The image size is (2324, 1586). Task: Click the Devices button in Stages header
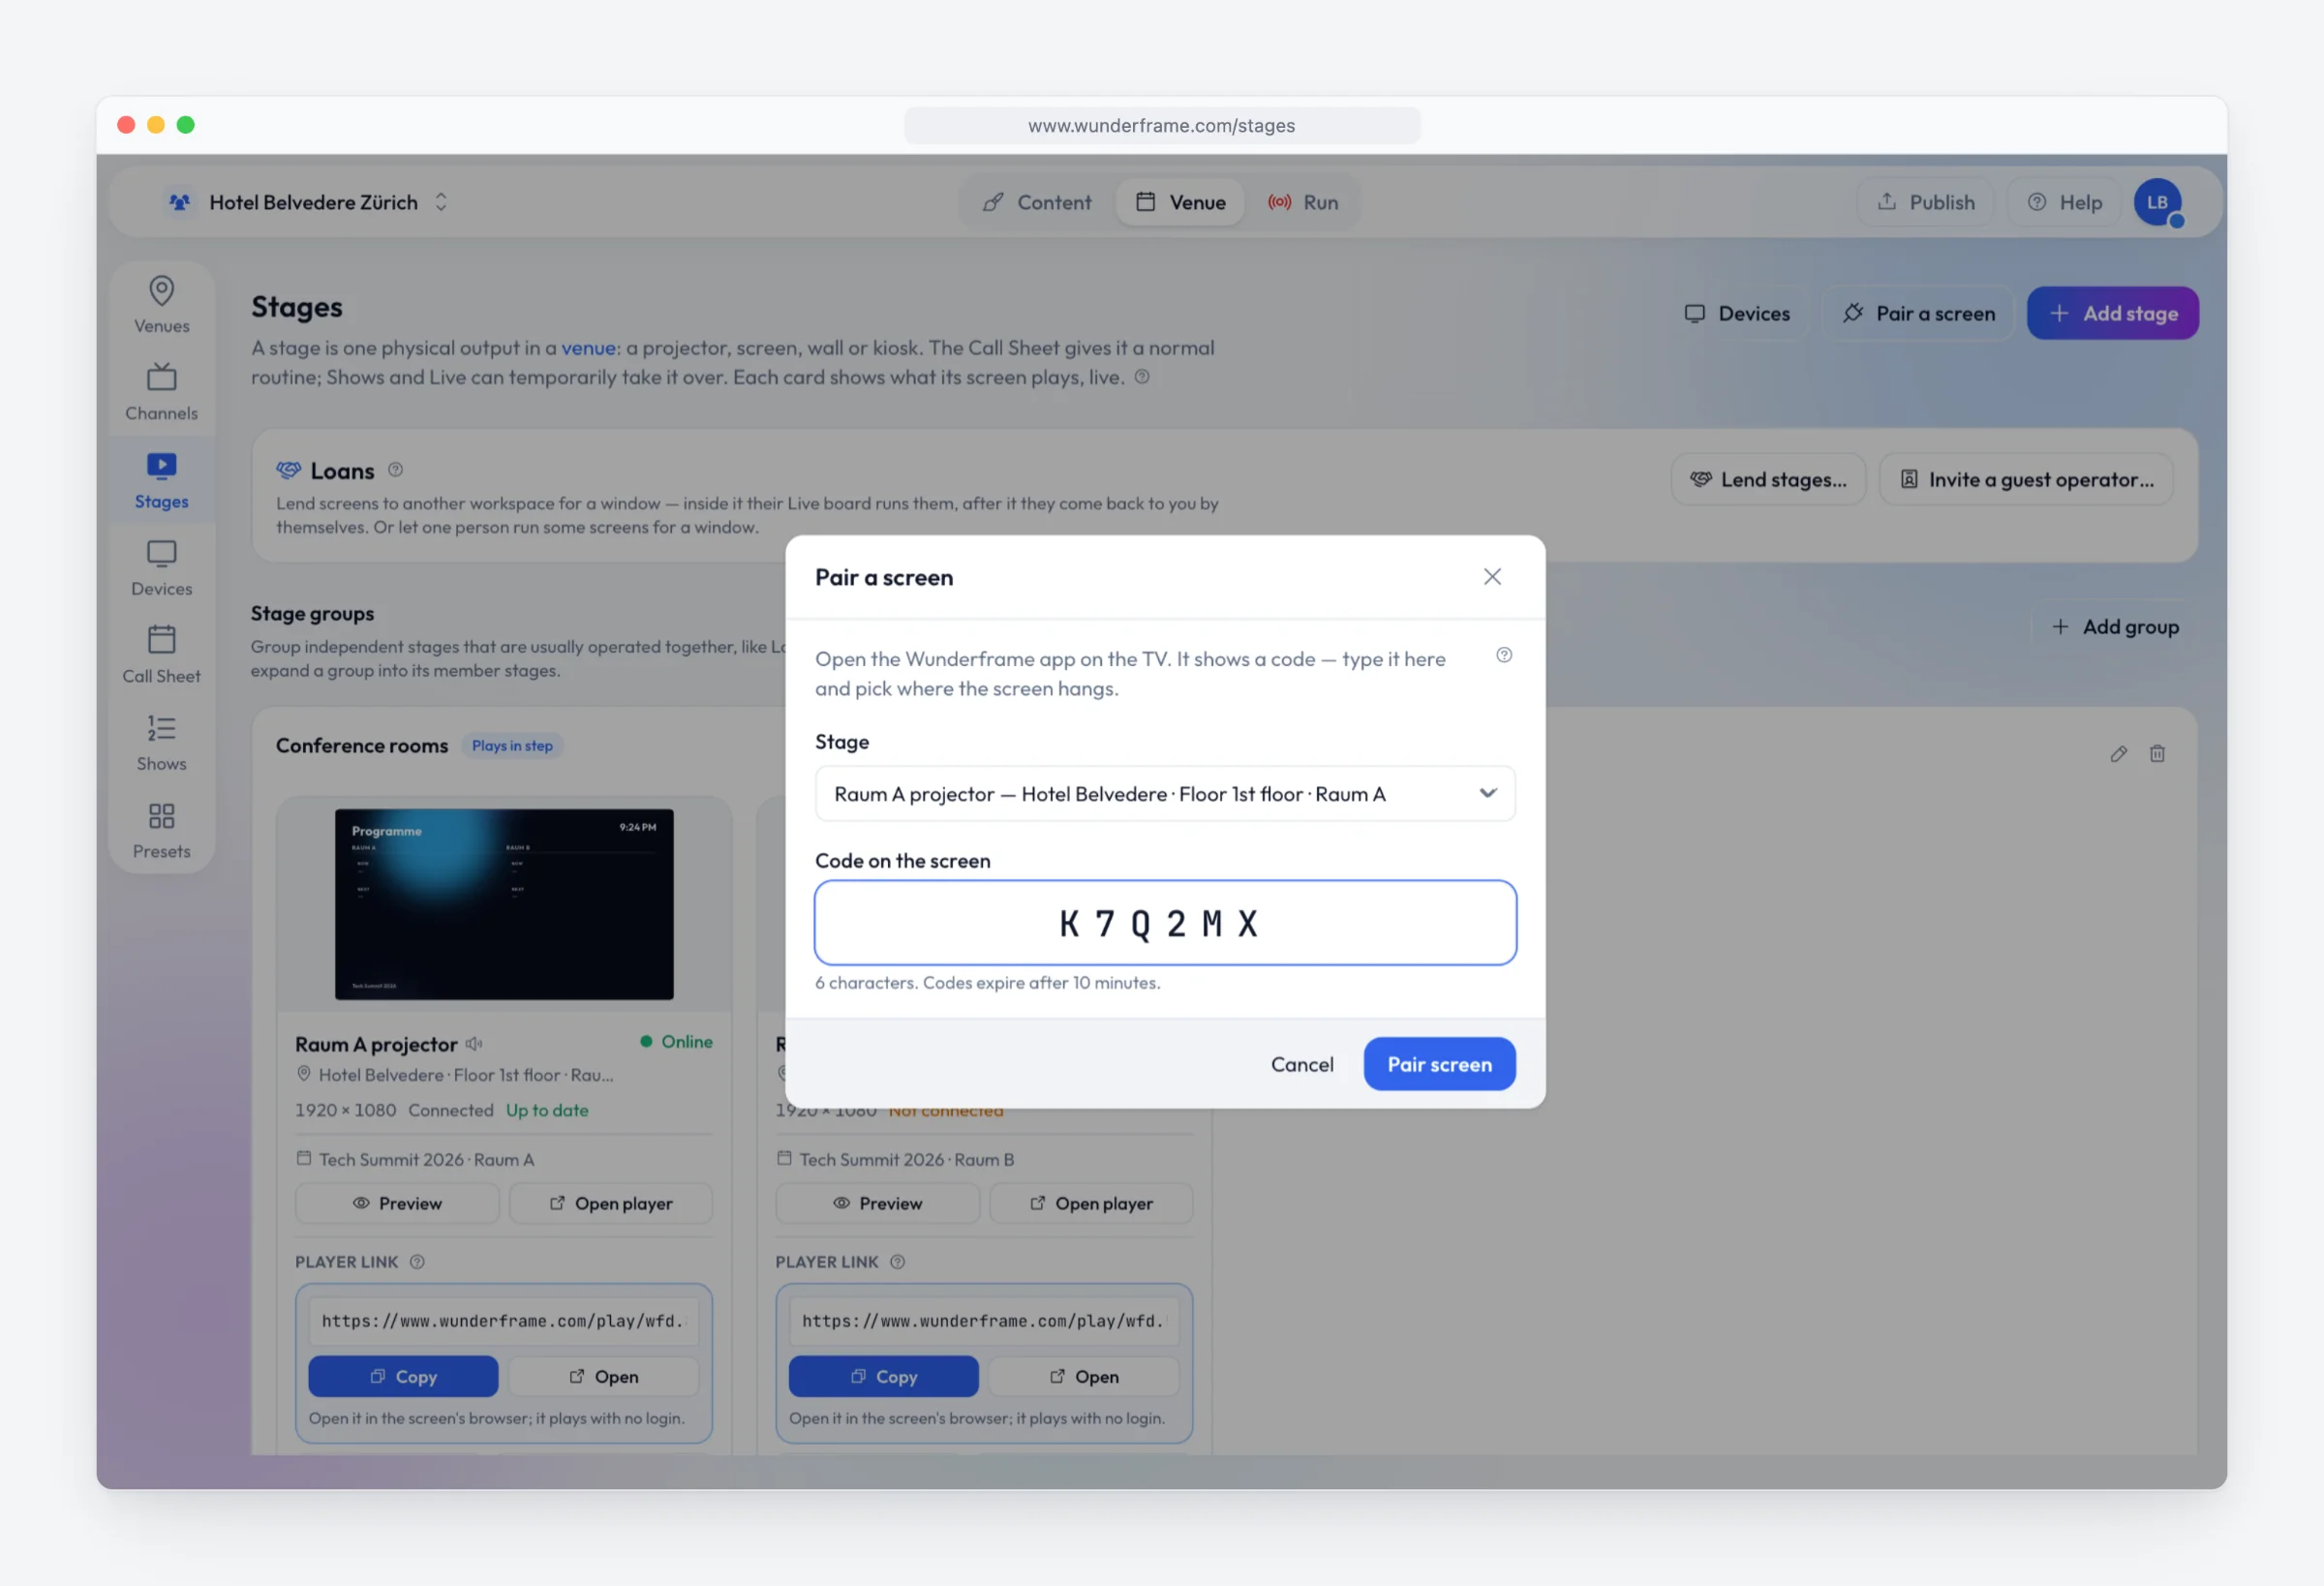pos(1737,314)
